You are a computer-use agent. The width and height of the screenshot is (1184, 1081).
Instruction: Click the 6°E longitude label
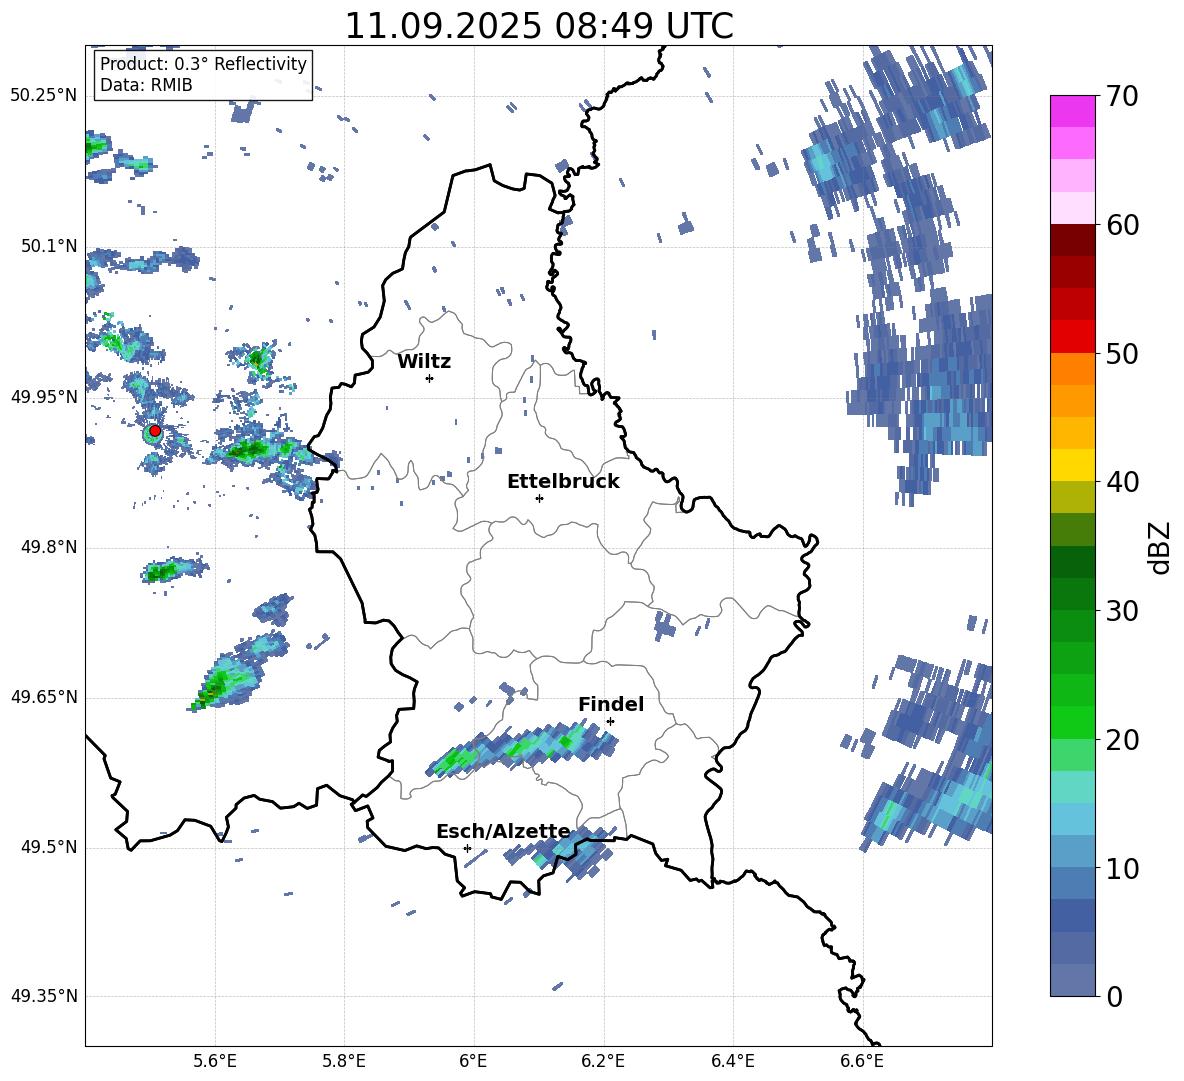[473, 1061]
